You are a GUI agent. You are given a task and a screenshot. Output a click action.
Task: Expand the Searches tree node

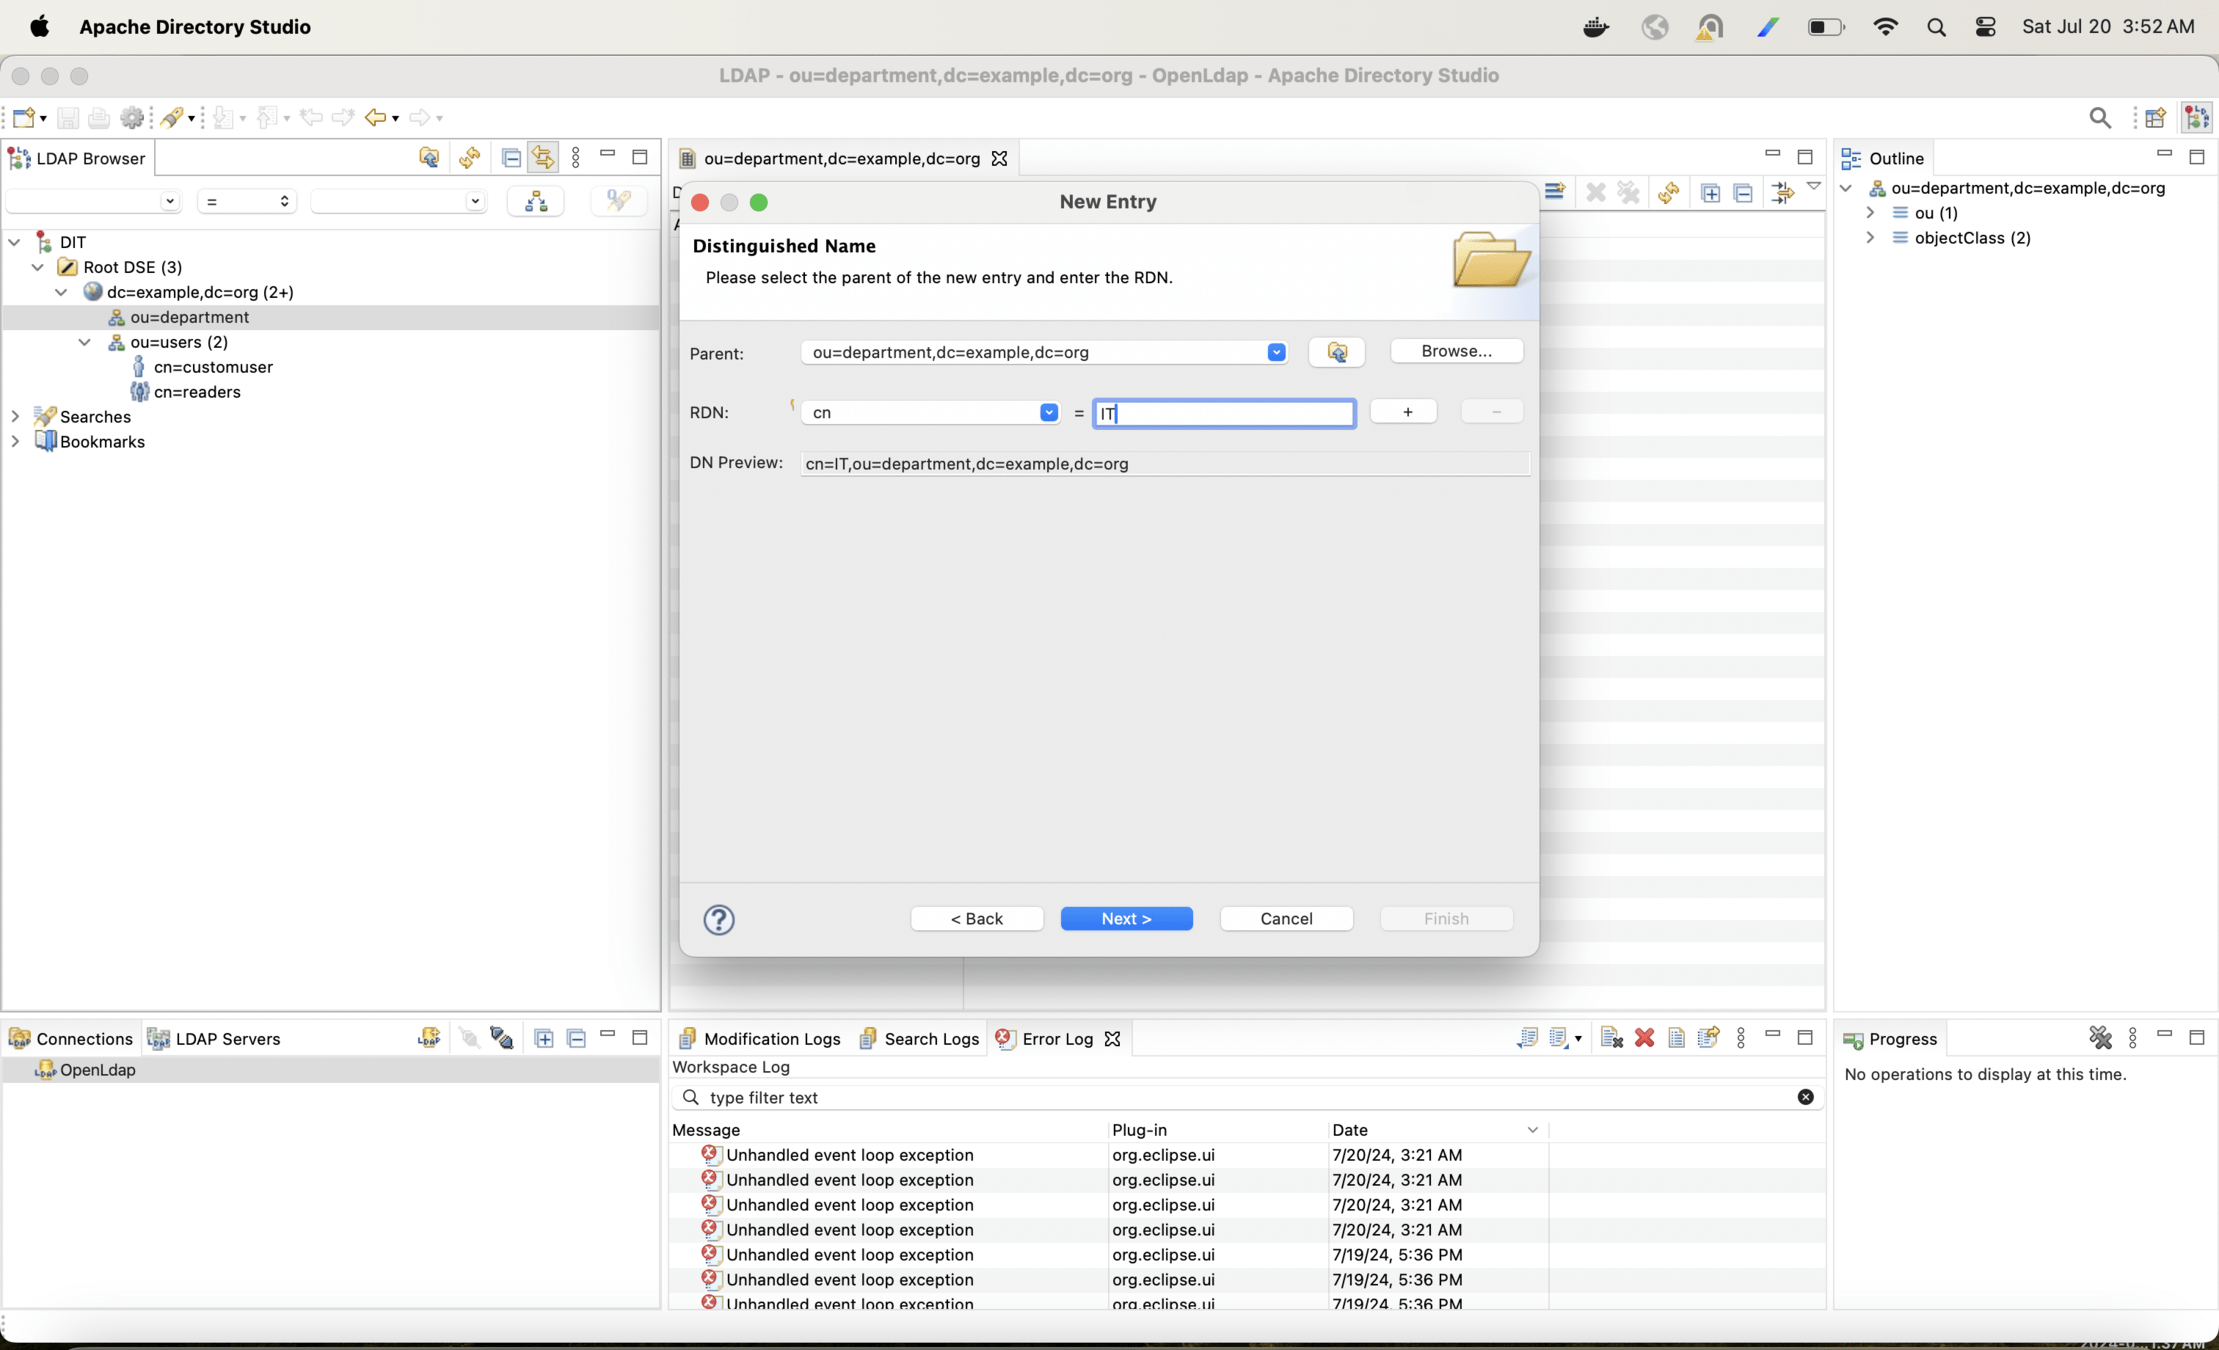click(15, 417)
